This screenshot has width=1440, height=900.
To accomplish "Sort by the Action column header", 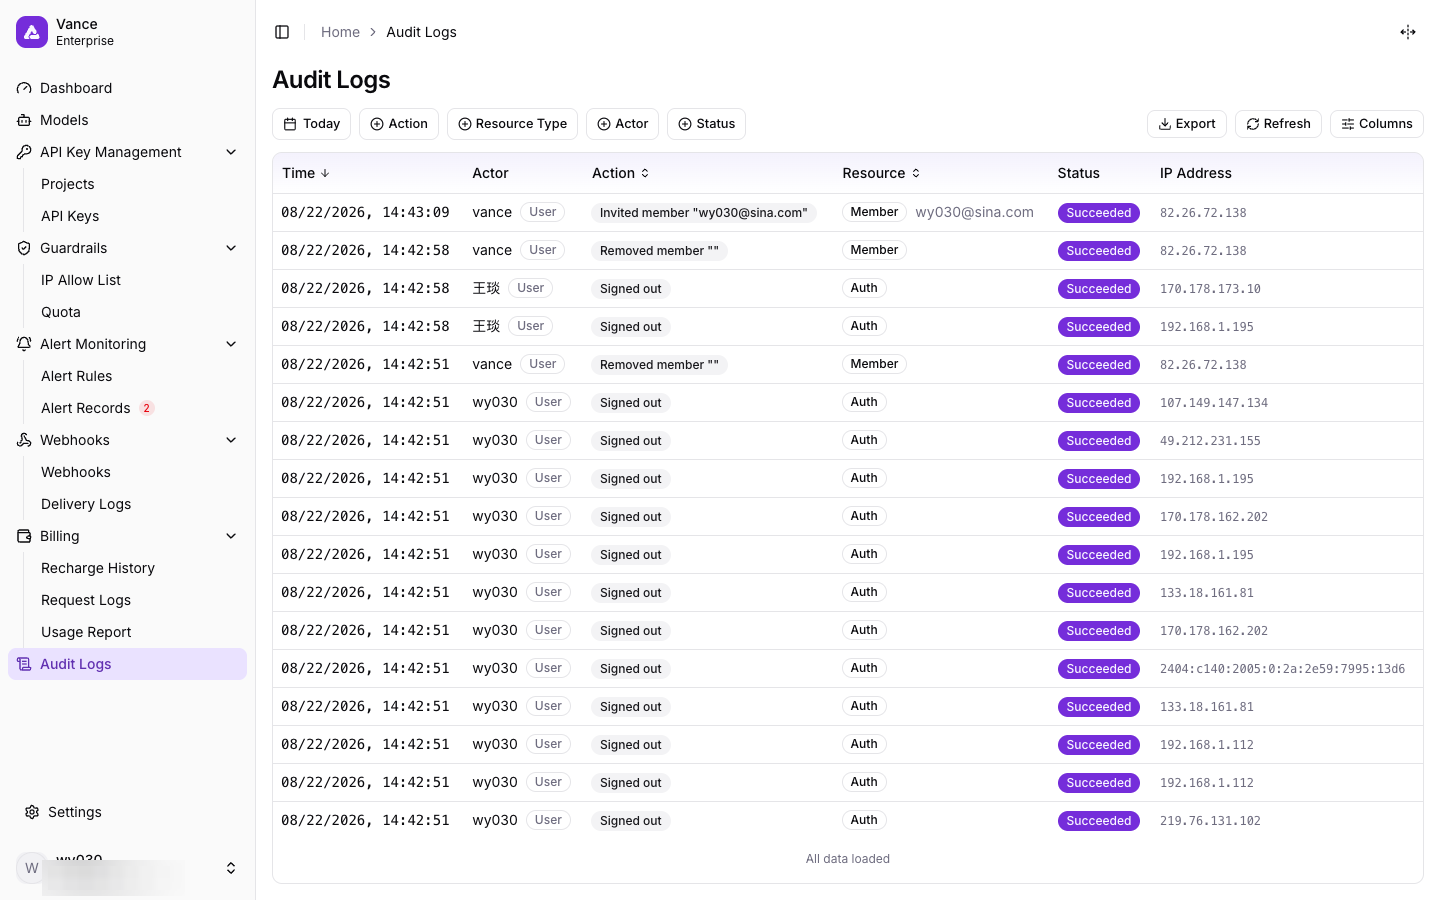I will click(621, 173).
